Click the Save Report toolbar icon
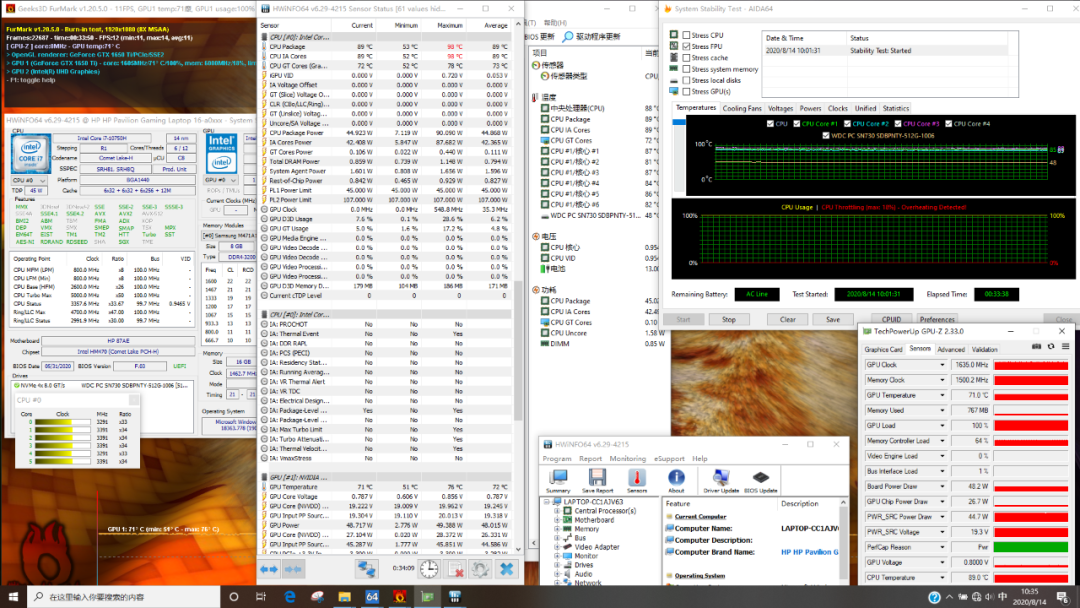 [598, 479]
